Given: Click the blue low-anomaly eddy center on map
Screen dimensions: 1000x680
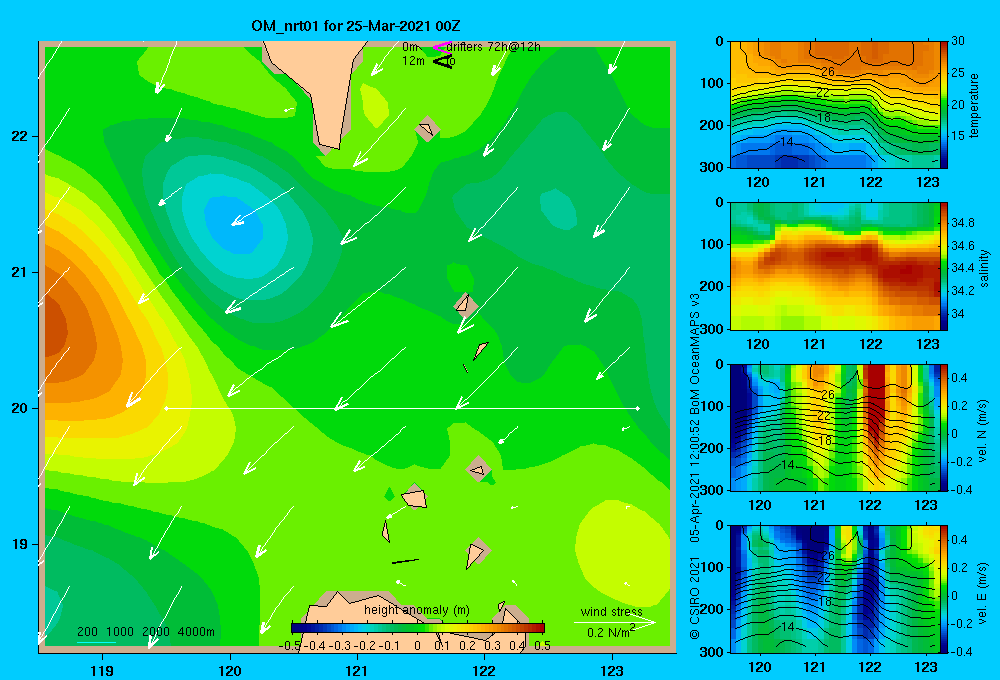Looking at the screenshot, I should [x=235, y=223].
